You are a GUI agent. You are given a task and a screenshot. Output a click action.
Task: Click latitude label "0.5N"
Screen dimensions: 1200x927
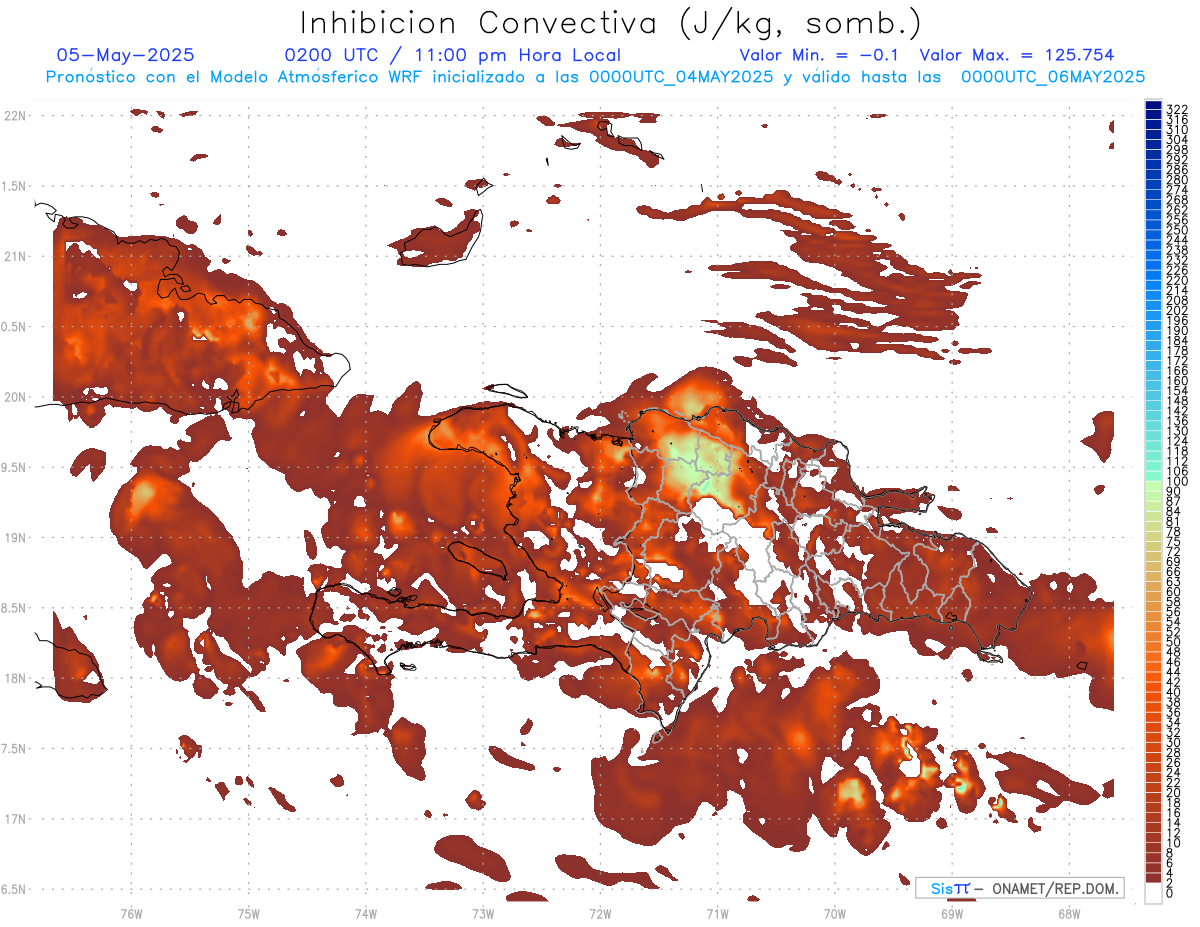[15, 327]
